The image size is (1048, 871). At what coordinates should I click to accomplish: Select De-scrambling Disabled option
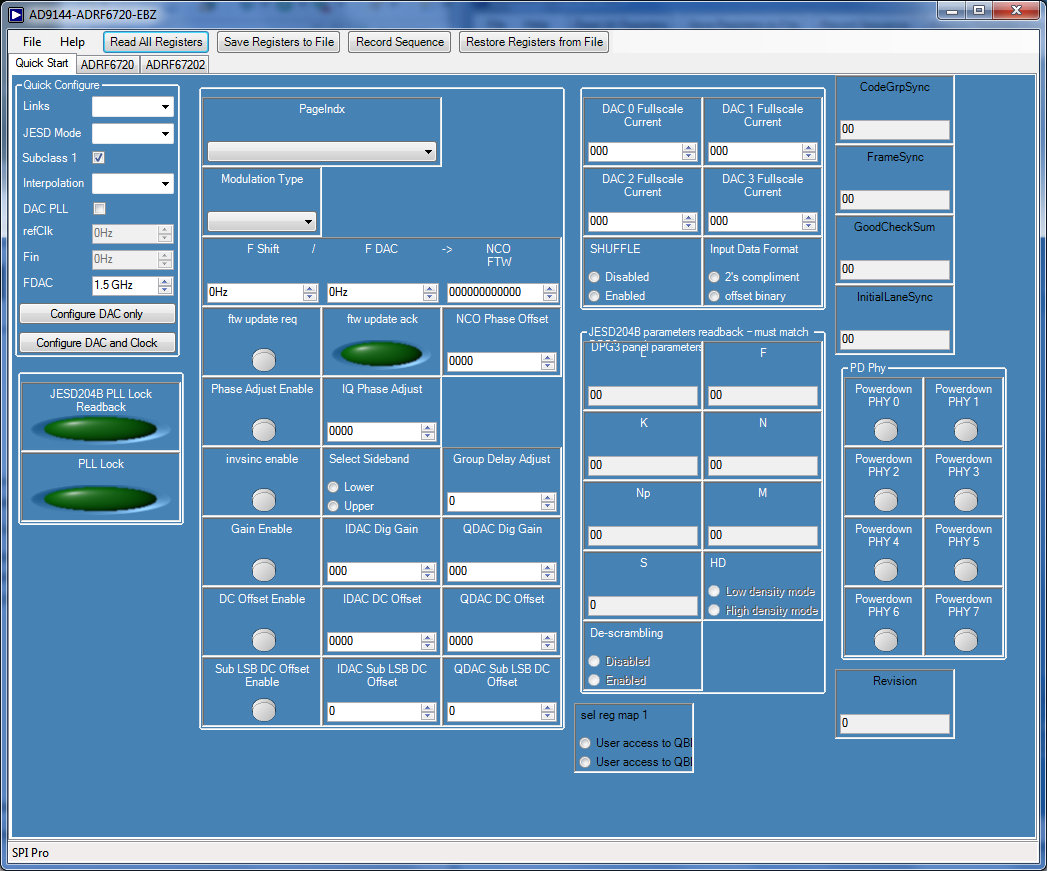(x=594, y=660)
